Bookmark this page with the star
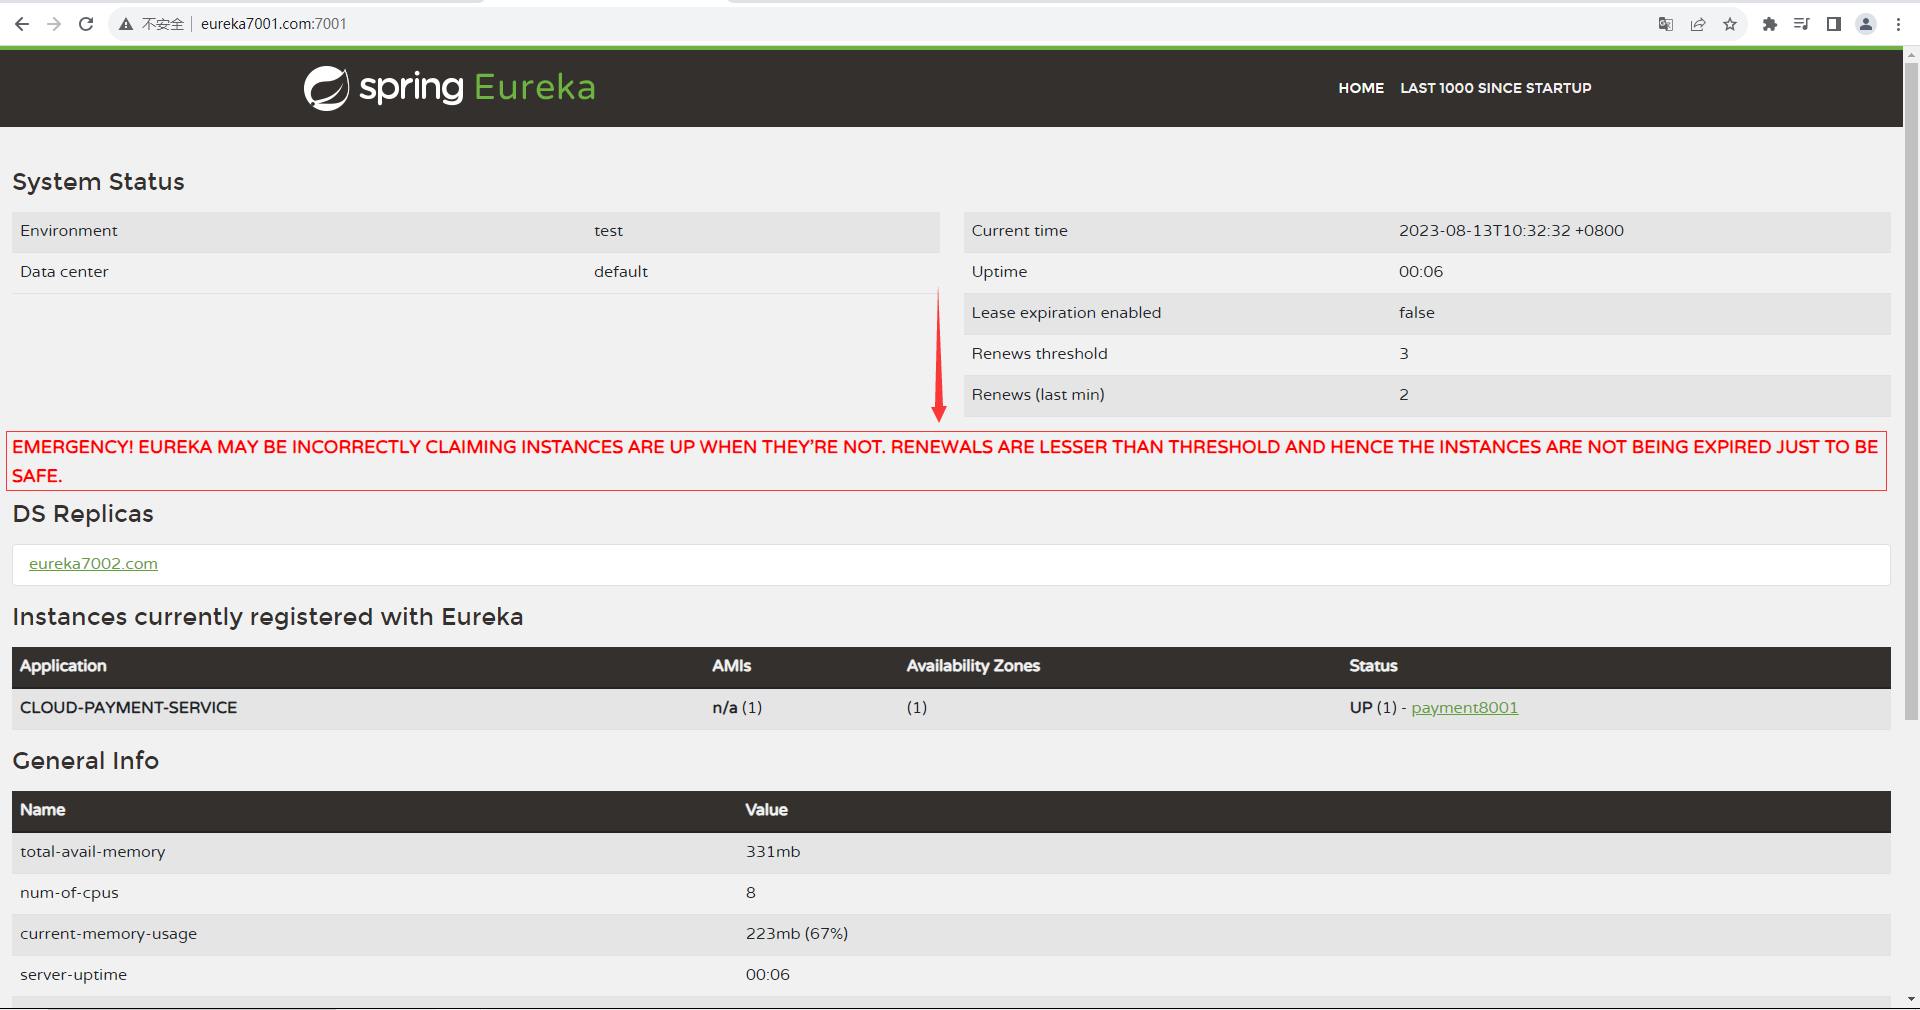Image resolution: width=1920 pixels, height=1010 pixels. click(x=1730, y=24)
